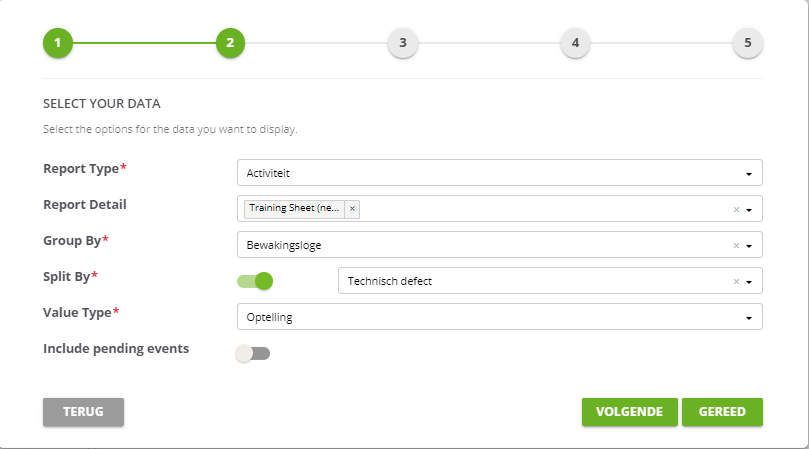Remove the Training Sheet tag

[352, 209]
